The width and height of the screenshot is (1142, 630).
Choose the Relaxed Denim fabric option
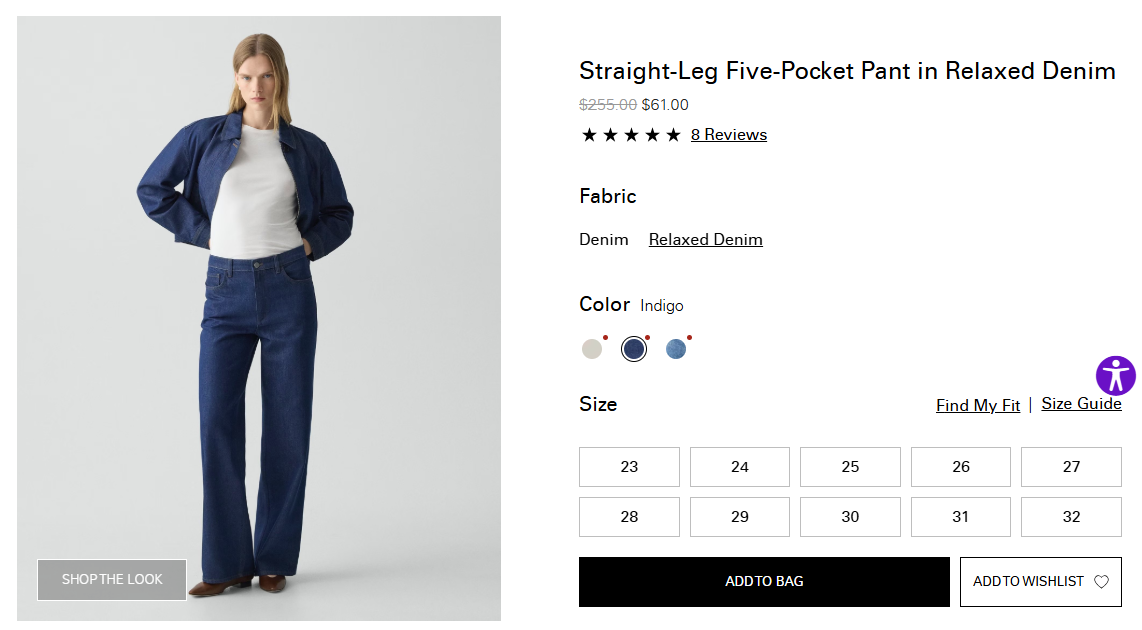pyautogui.click(x=705, y=240)
